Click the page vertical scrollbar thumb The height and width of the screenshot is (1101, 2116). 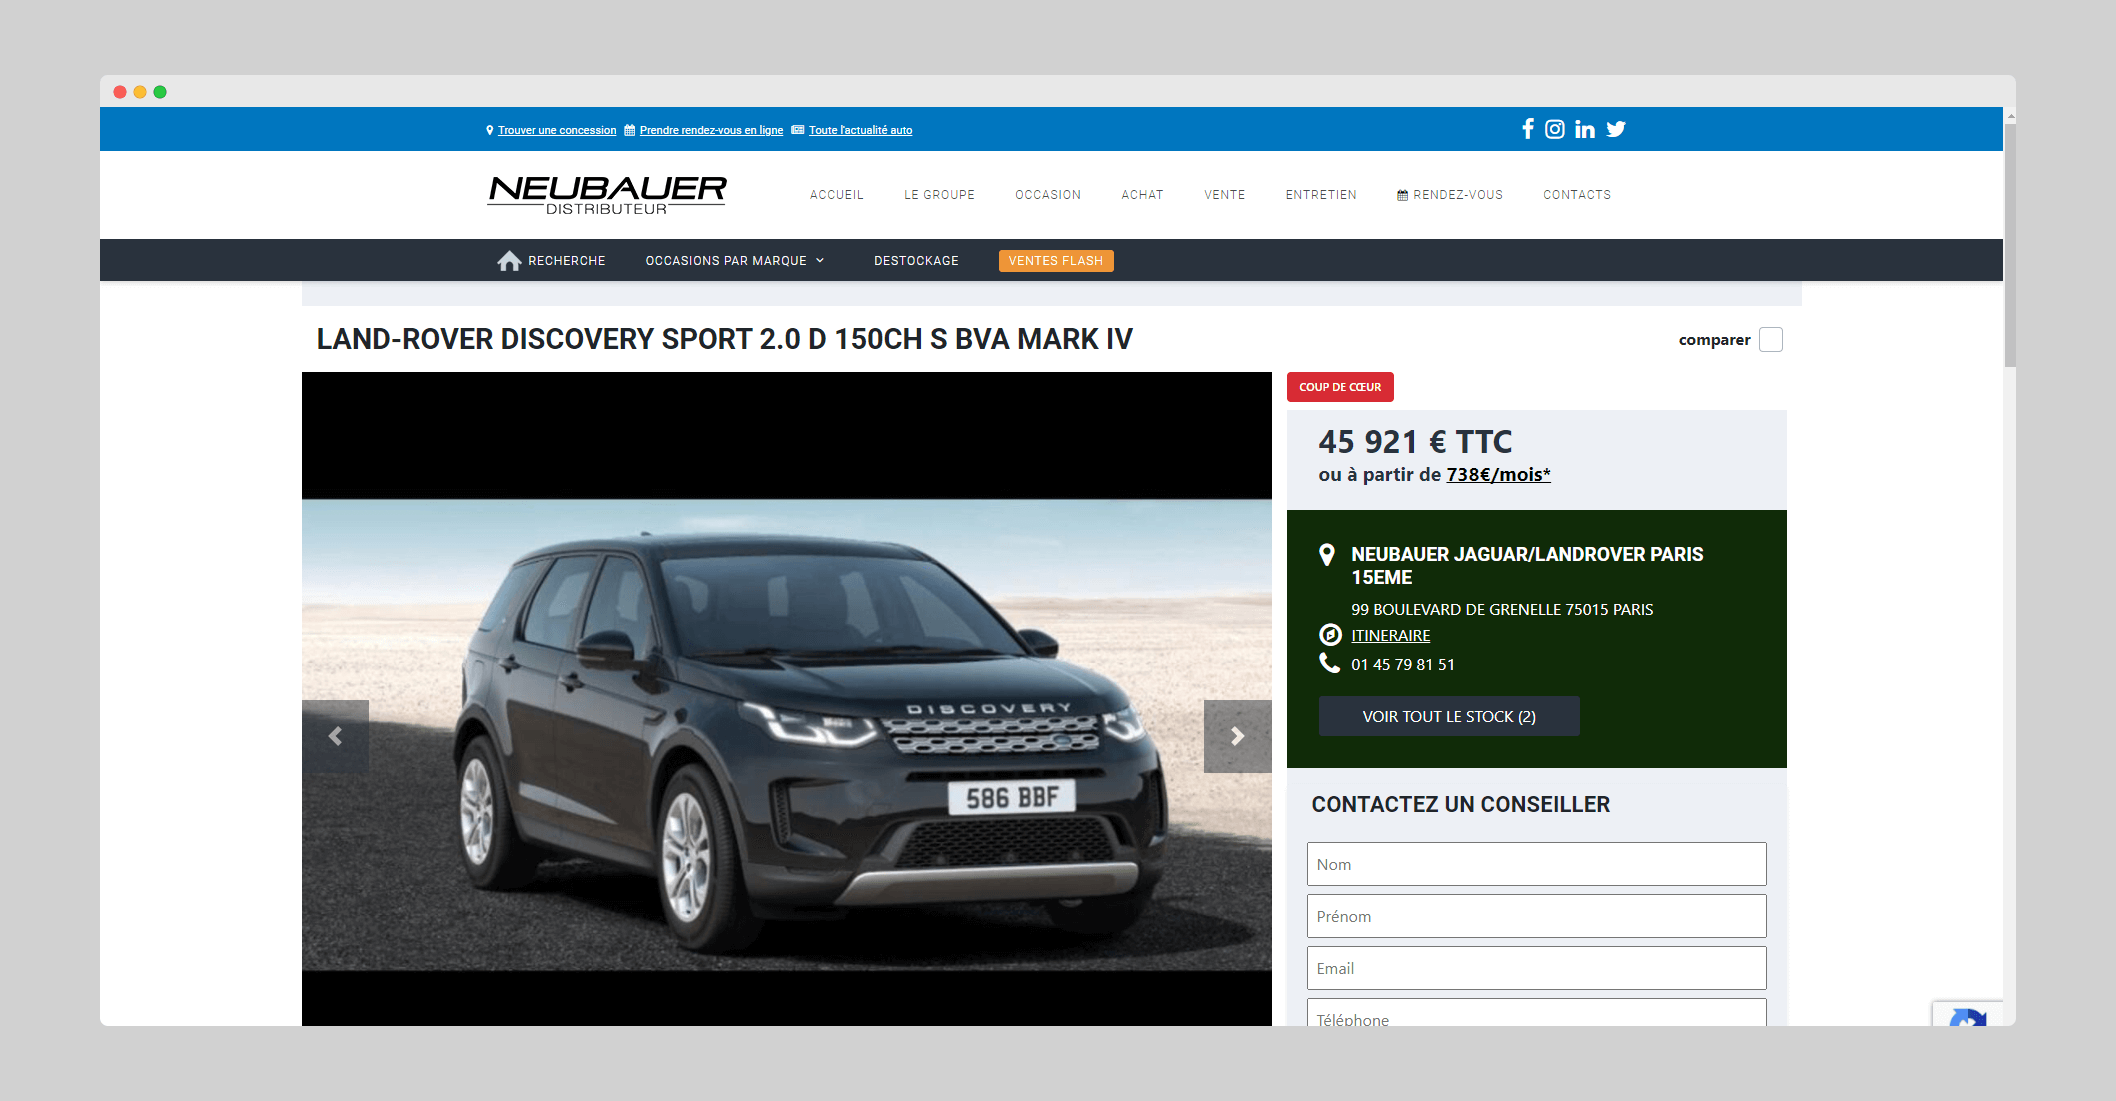(x=2010, y=245)
